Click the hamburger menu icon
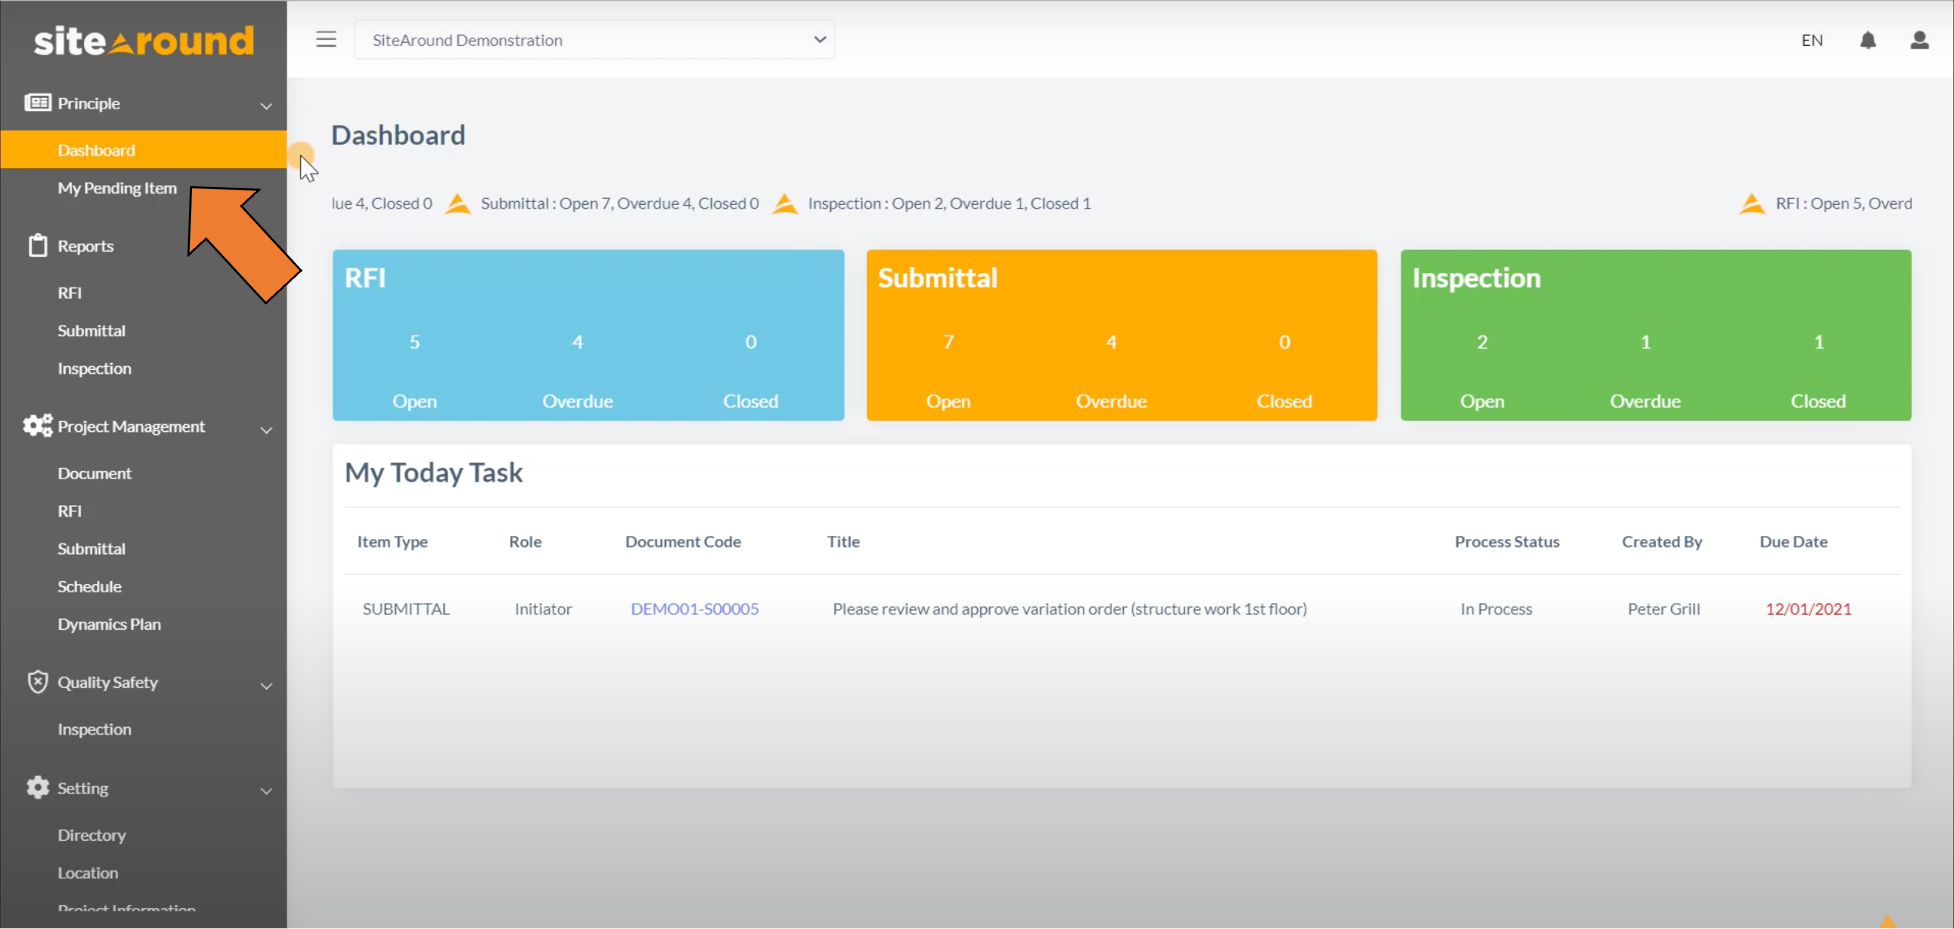The image size is (1954, 929). click(x=326, y=40)
